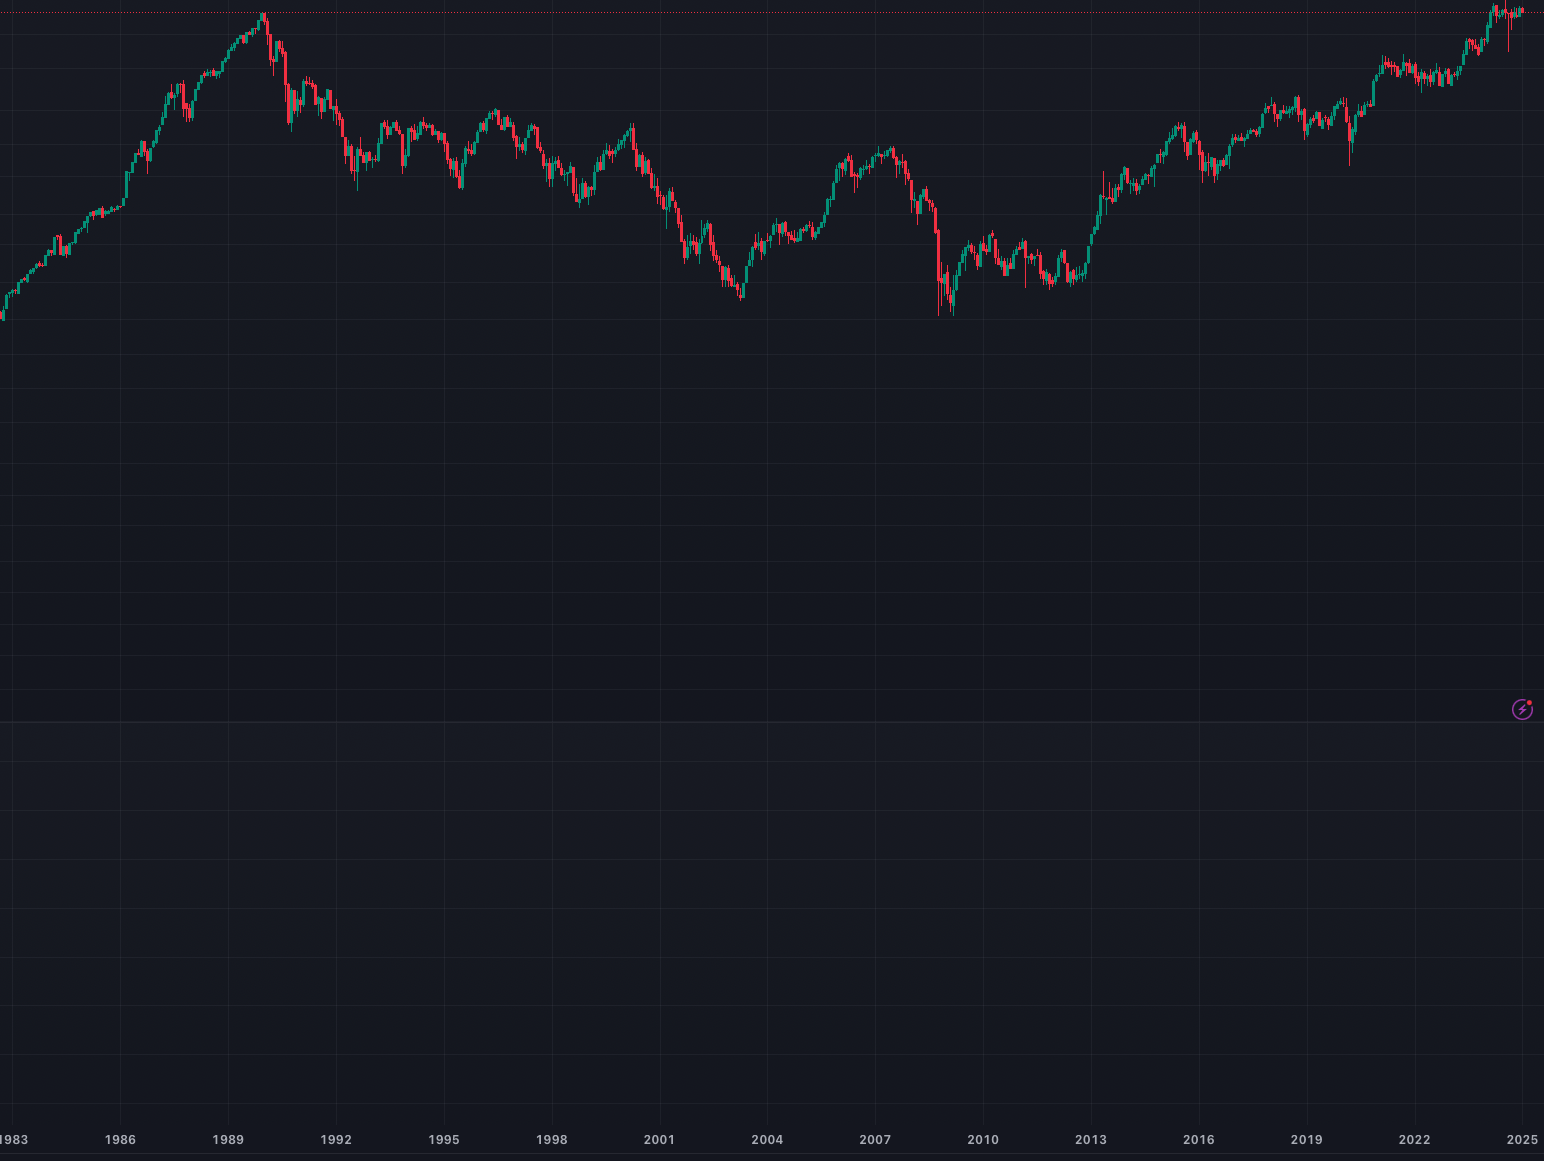
Task: Click the 2010 year label
Action: point(984,1139)
